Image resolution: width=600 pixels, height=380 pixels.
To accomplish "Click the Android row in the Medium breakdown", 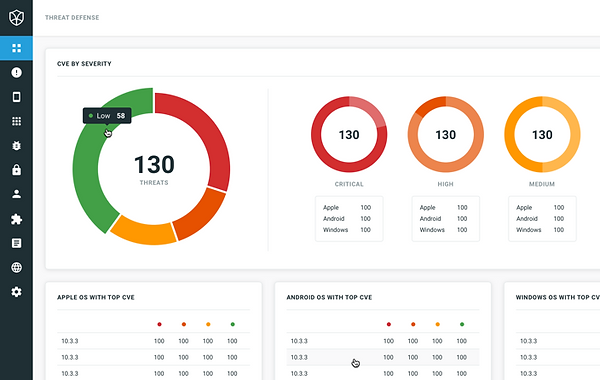I will (x=540, y=219).
